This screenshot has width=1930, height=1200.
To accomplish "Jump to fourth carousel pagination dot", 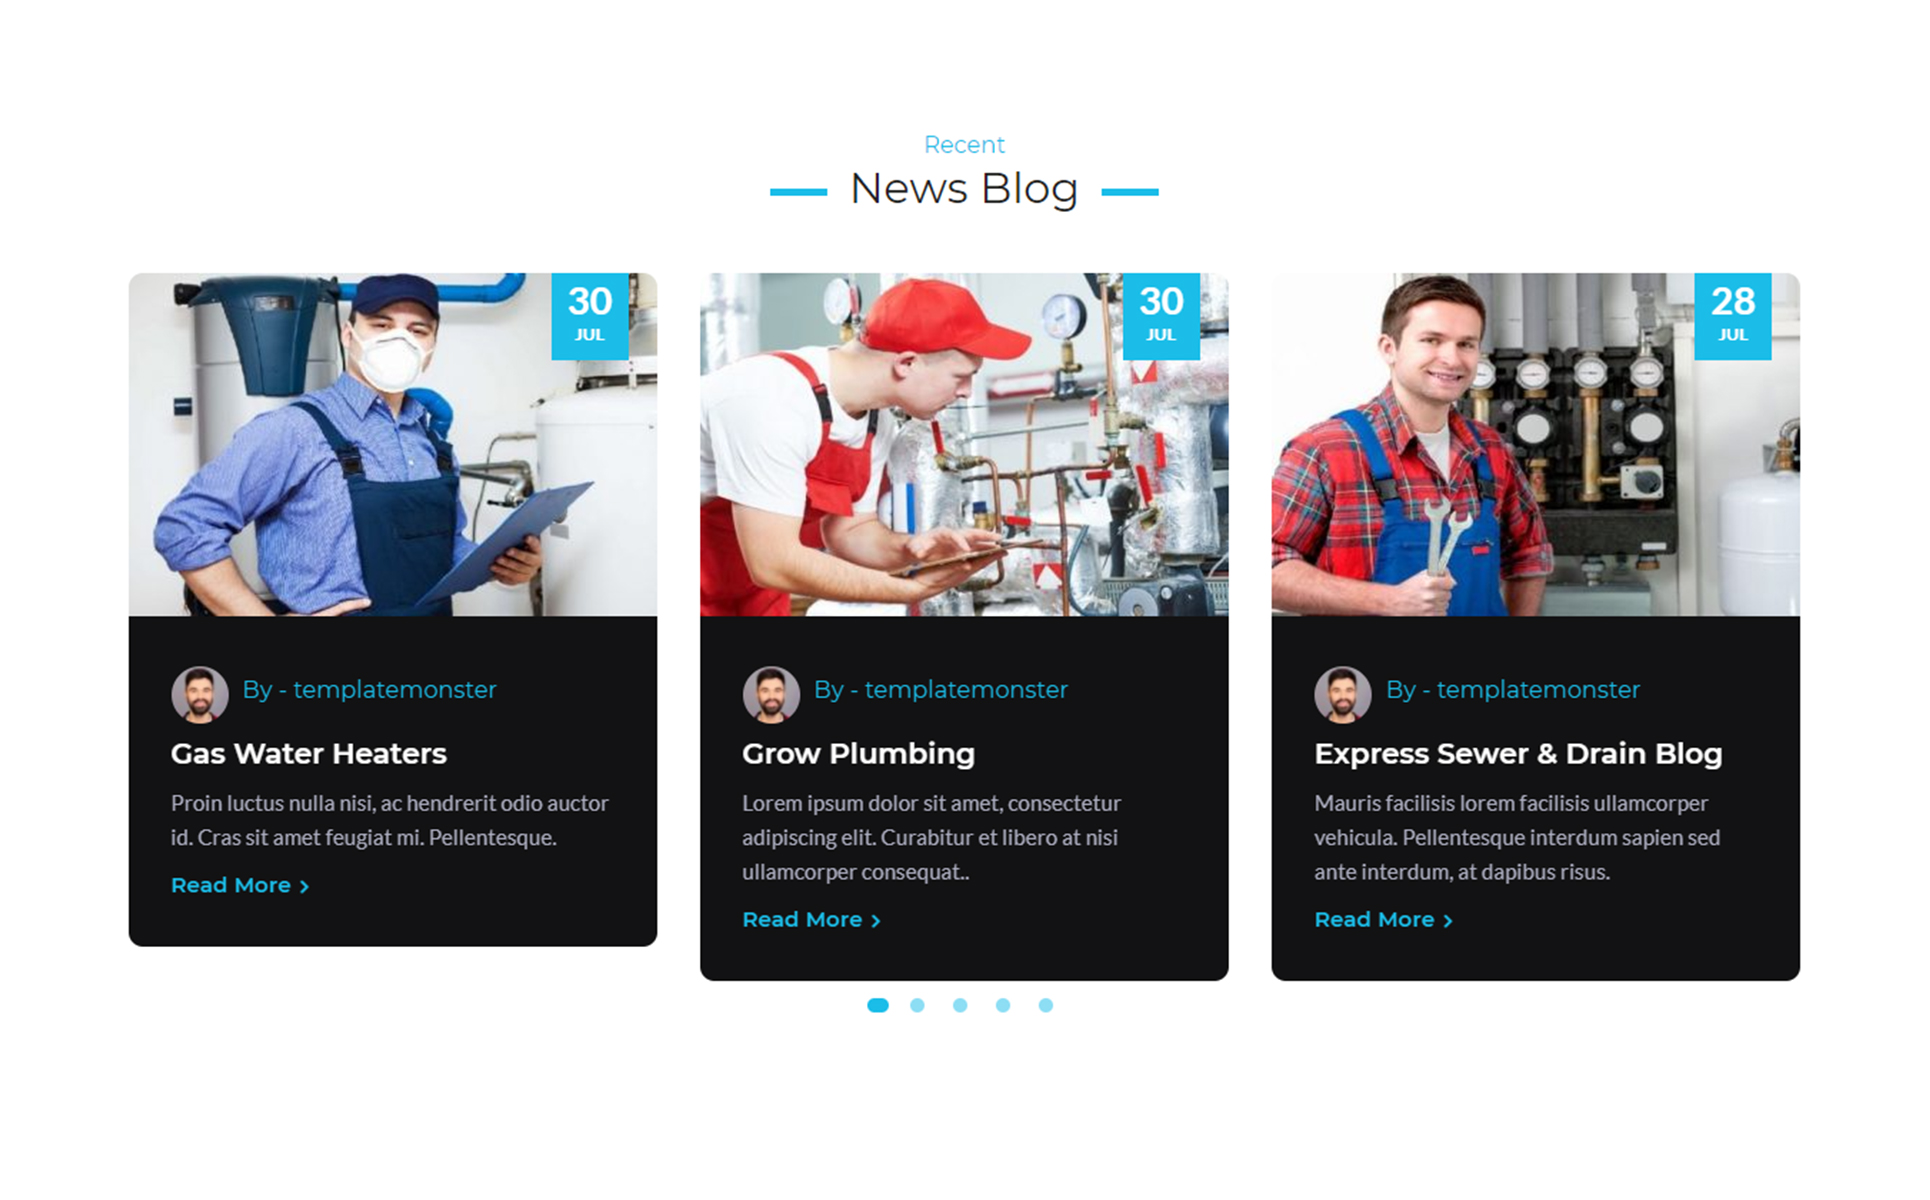I will (x=1002, y=1005).
